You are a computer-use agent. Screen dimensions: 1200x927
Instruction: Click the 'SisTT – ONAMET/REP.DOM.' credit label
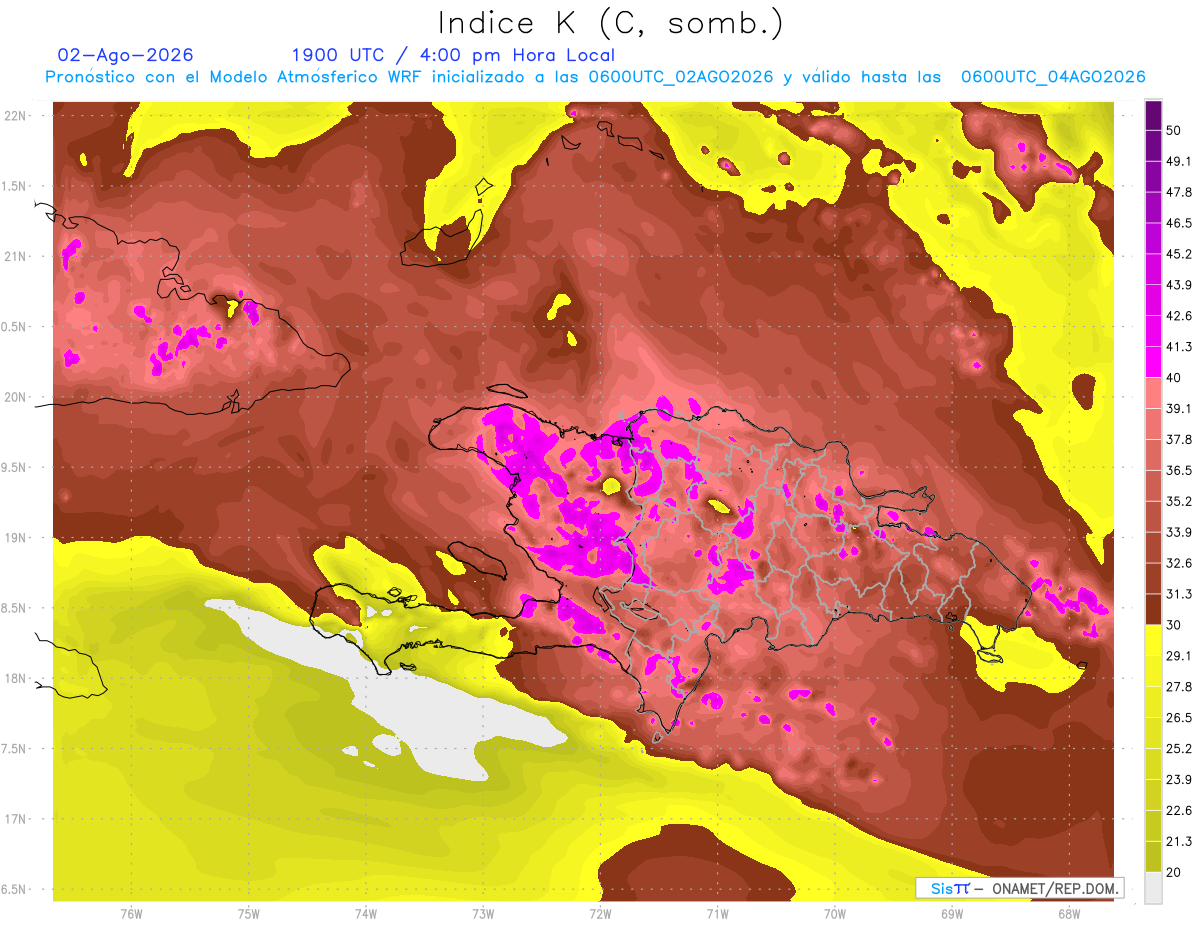pos(1020,888)
